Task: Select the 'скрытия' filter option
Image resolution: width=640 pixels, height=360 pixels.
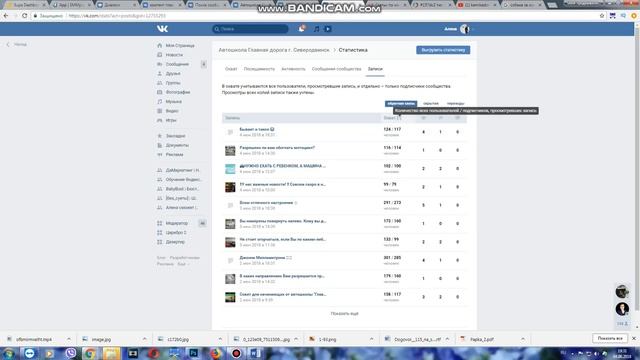Action: point(431,104)
